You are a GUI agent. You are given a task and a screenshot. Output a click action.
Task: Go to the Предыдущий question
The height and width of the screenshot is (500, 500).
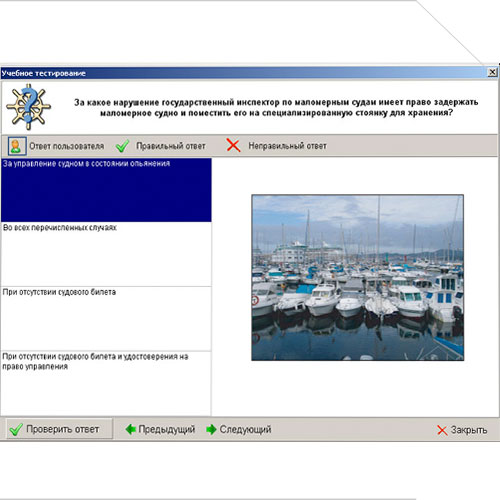pos(167,429)
